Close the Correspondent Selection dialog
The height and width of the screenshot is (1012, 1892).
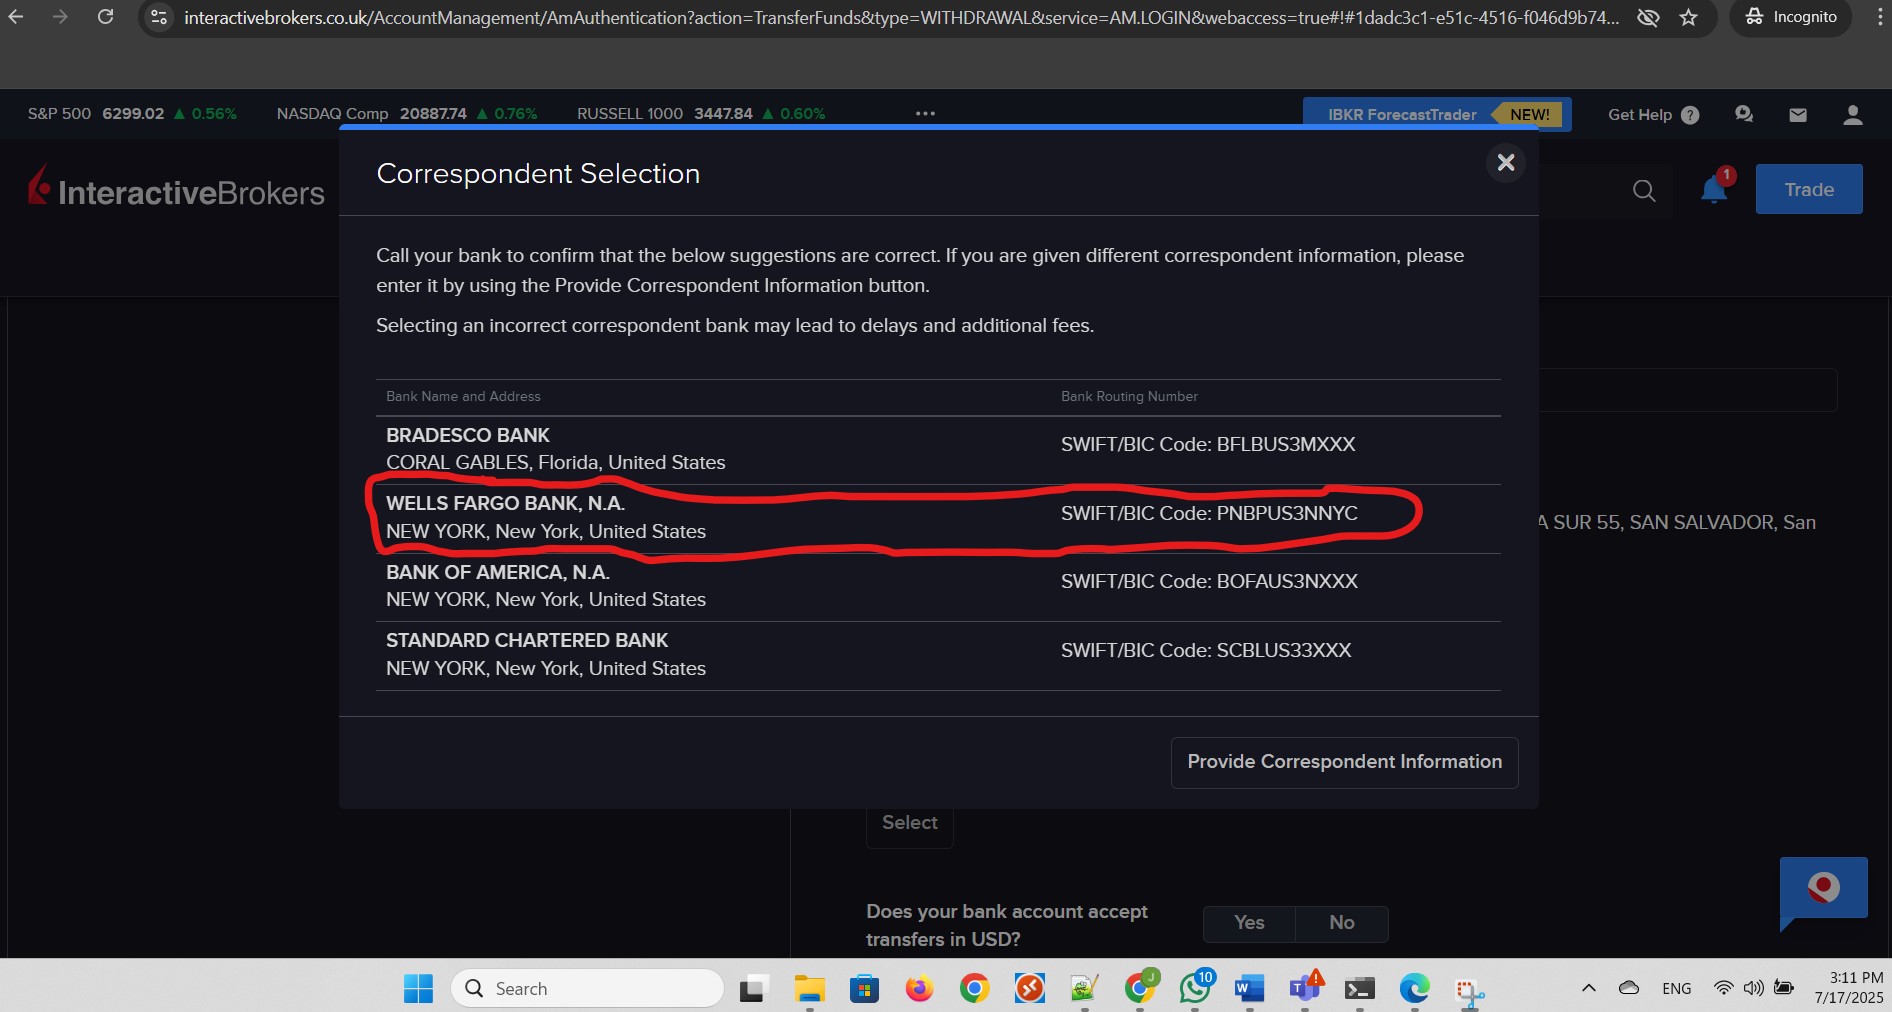point(1506,162)
